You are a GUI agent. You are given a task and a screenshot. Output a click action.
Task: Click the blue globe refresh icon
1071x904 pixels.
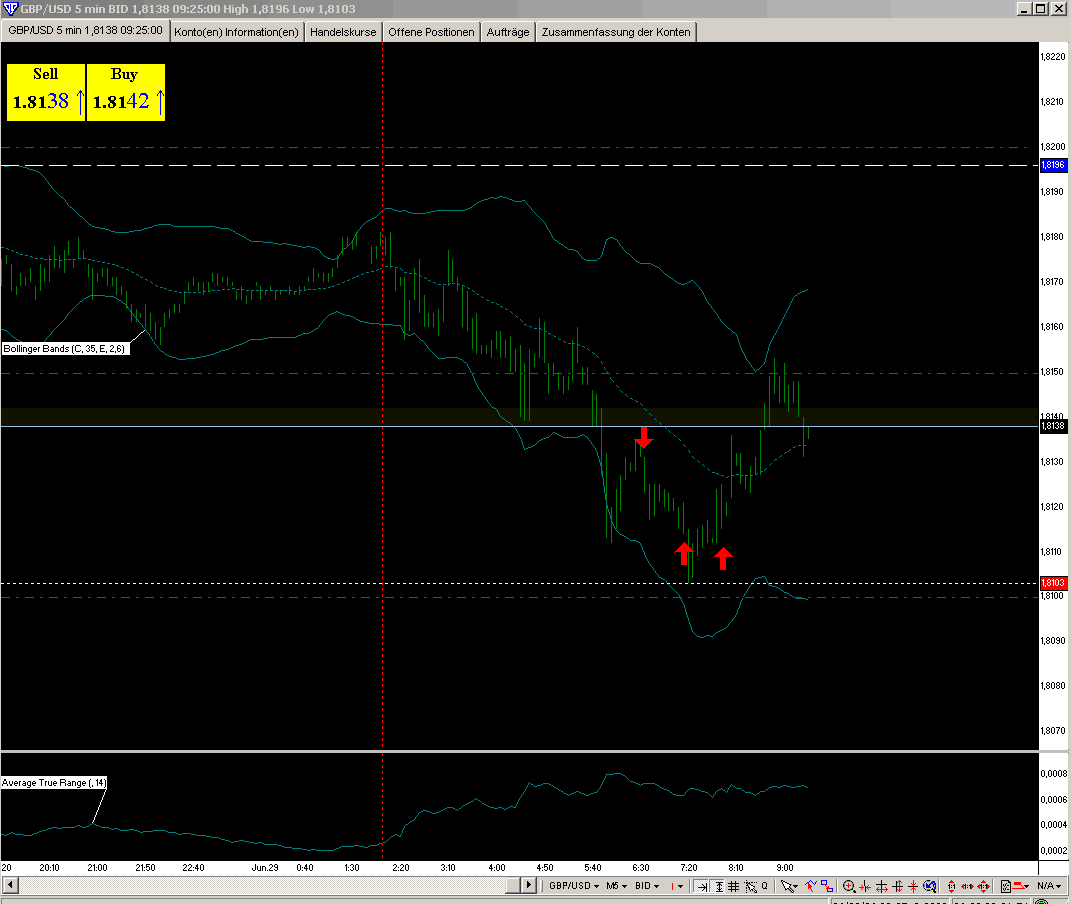[x=929, y=886]
